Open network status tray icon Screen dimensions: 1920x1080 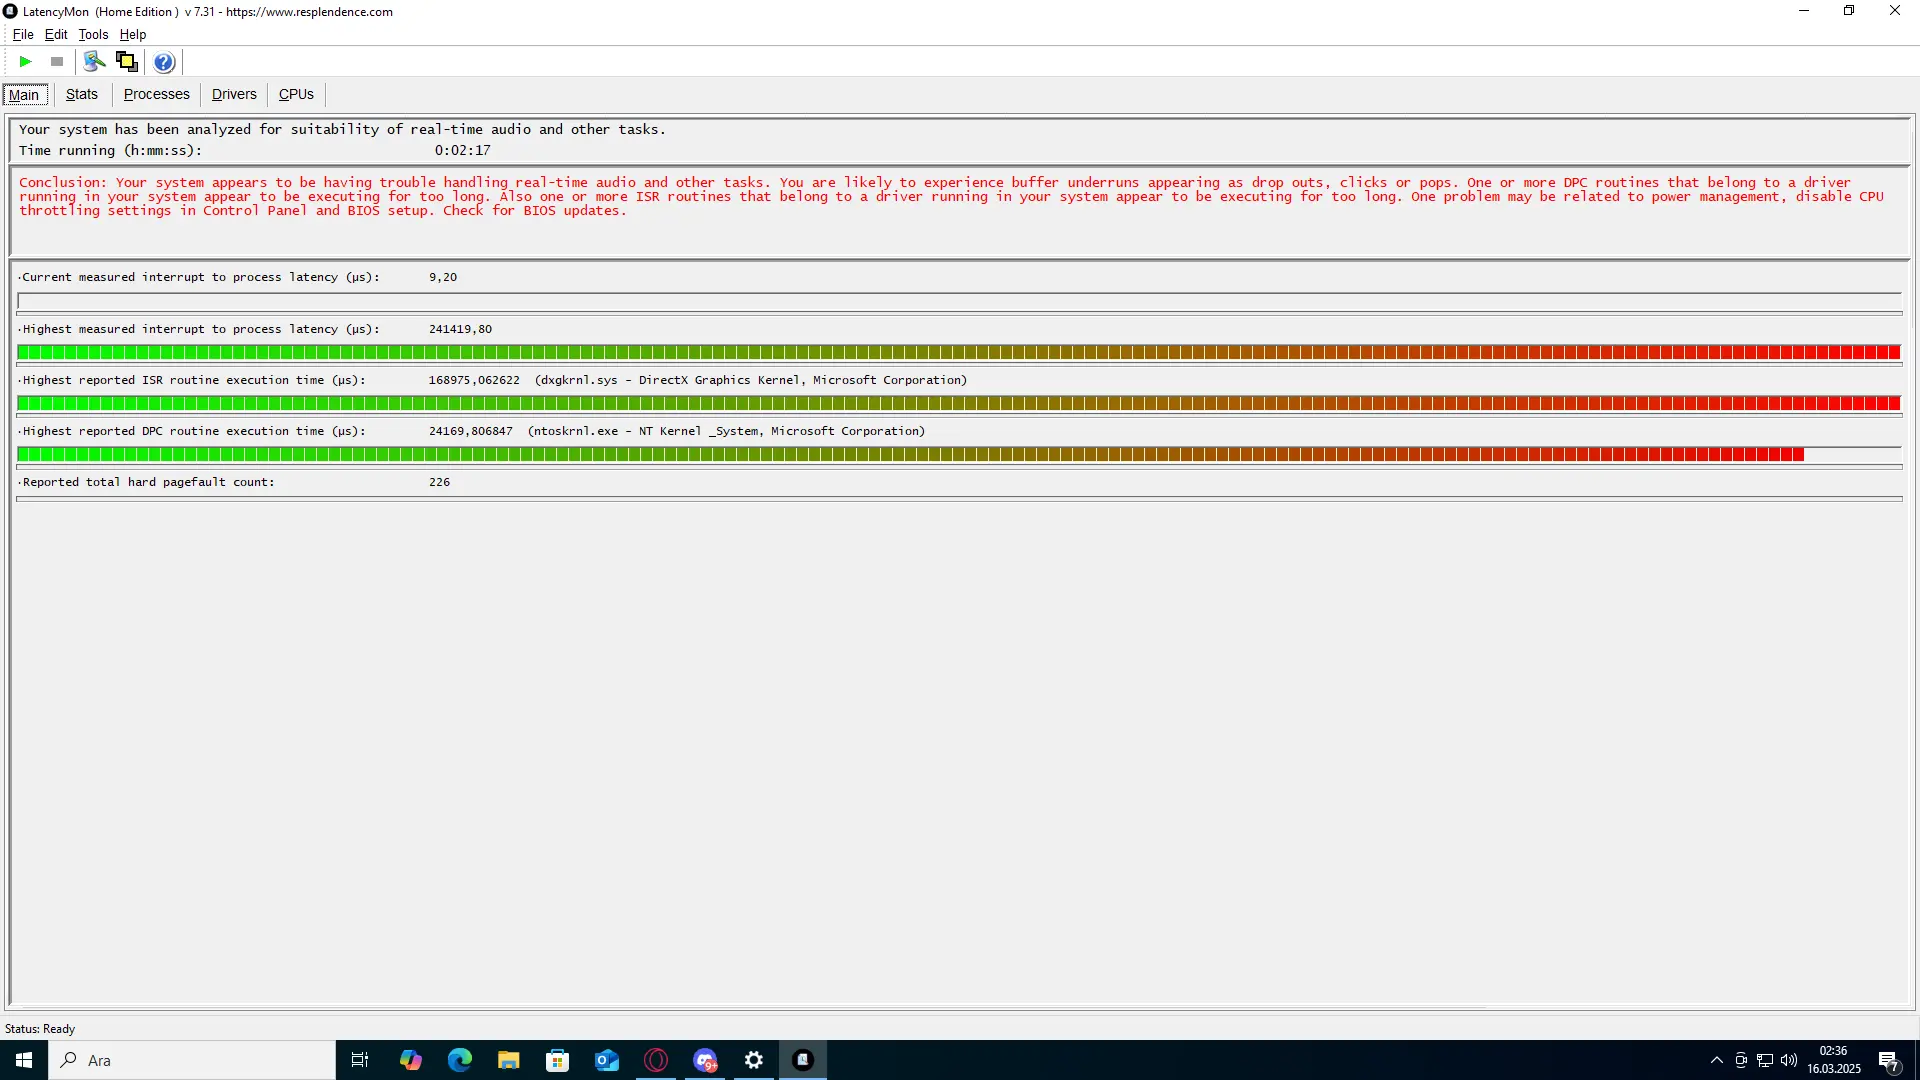pyautogui.click(x=1765, y=1060)
